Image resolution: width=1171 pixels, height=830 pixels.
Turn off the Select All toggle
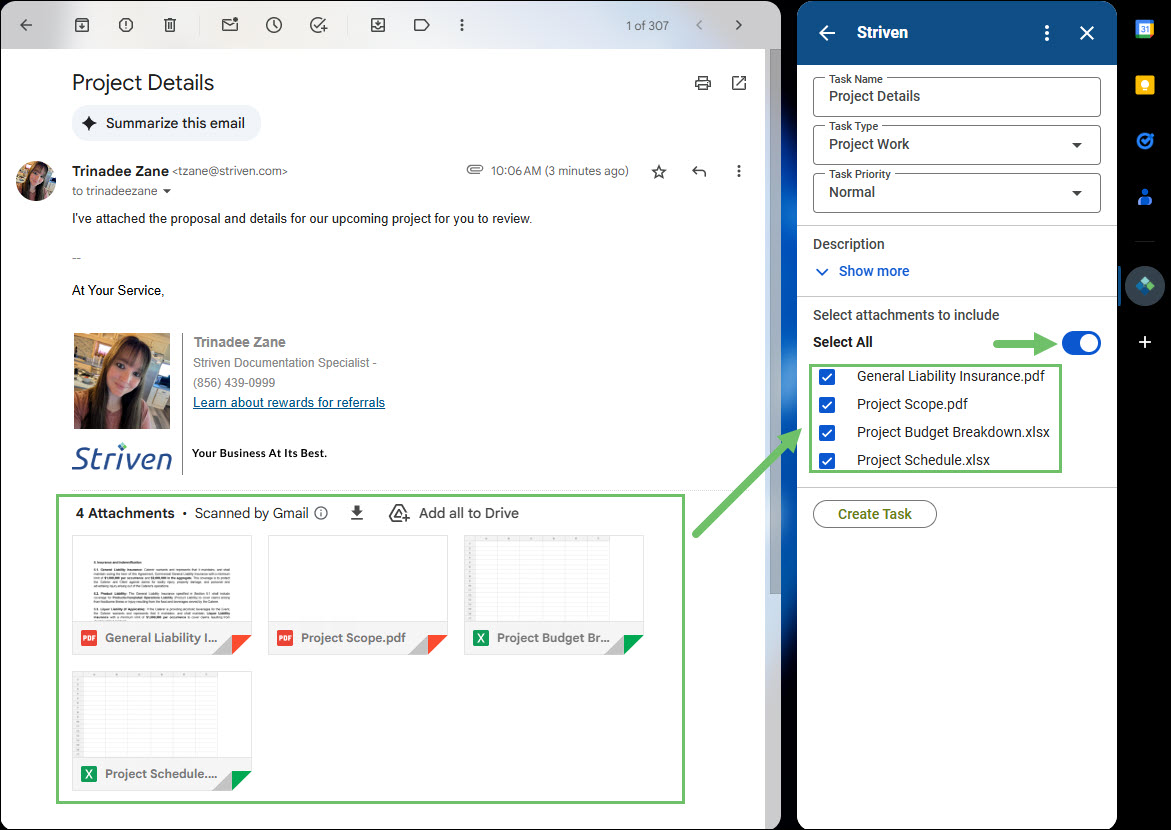tap(1081, 342)
